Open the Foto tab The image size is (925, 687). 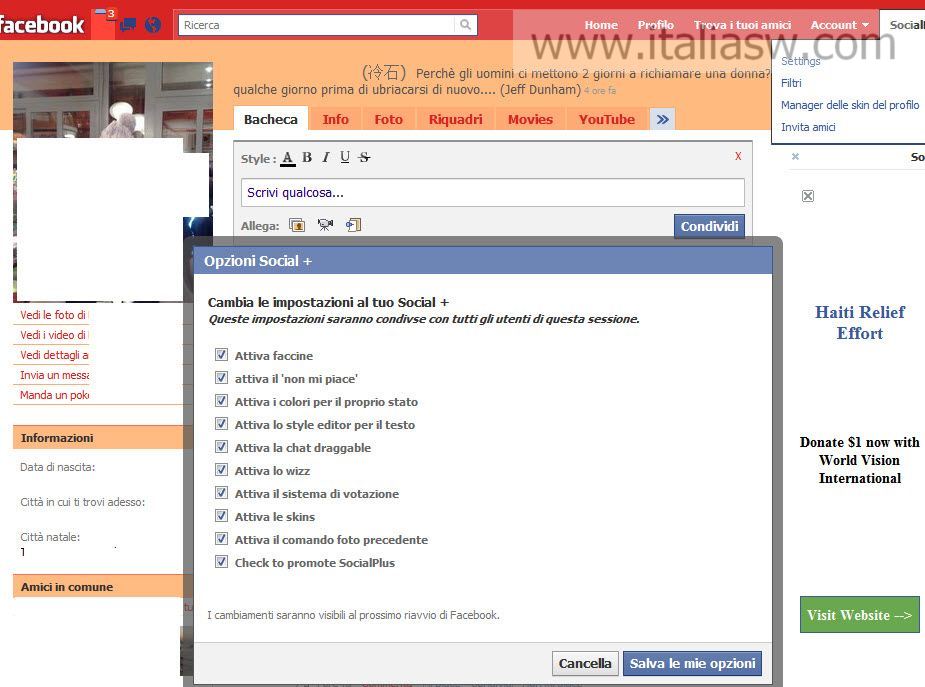coord(388,119)
